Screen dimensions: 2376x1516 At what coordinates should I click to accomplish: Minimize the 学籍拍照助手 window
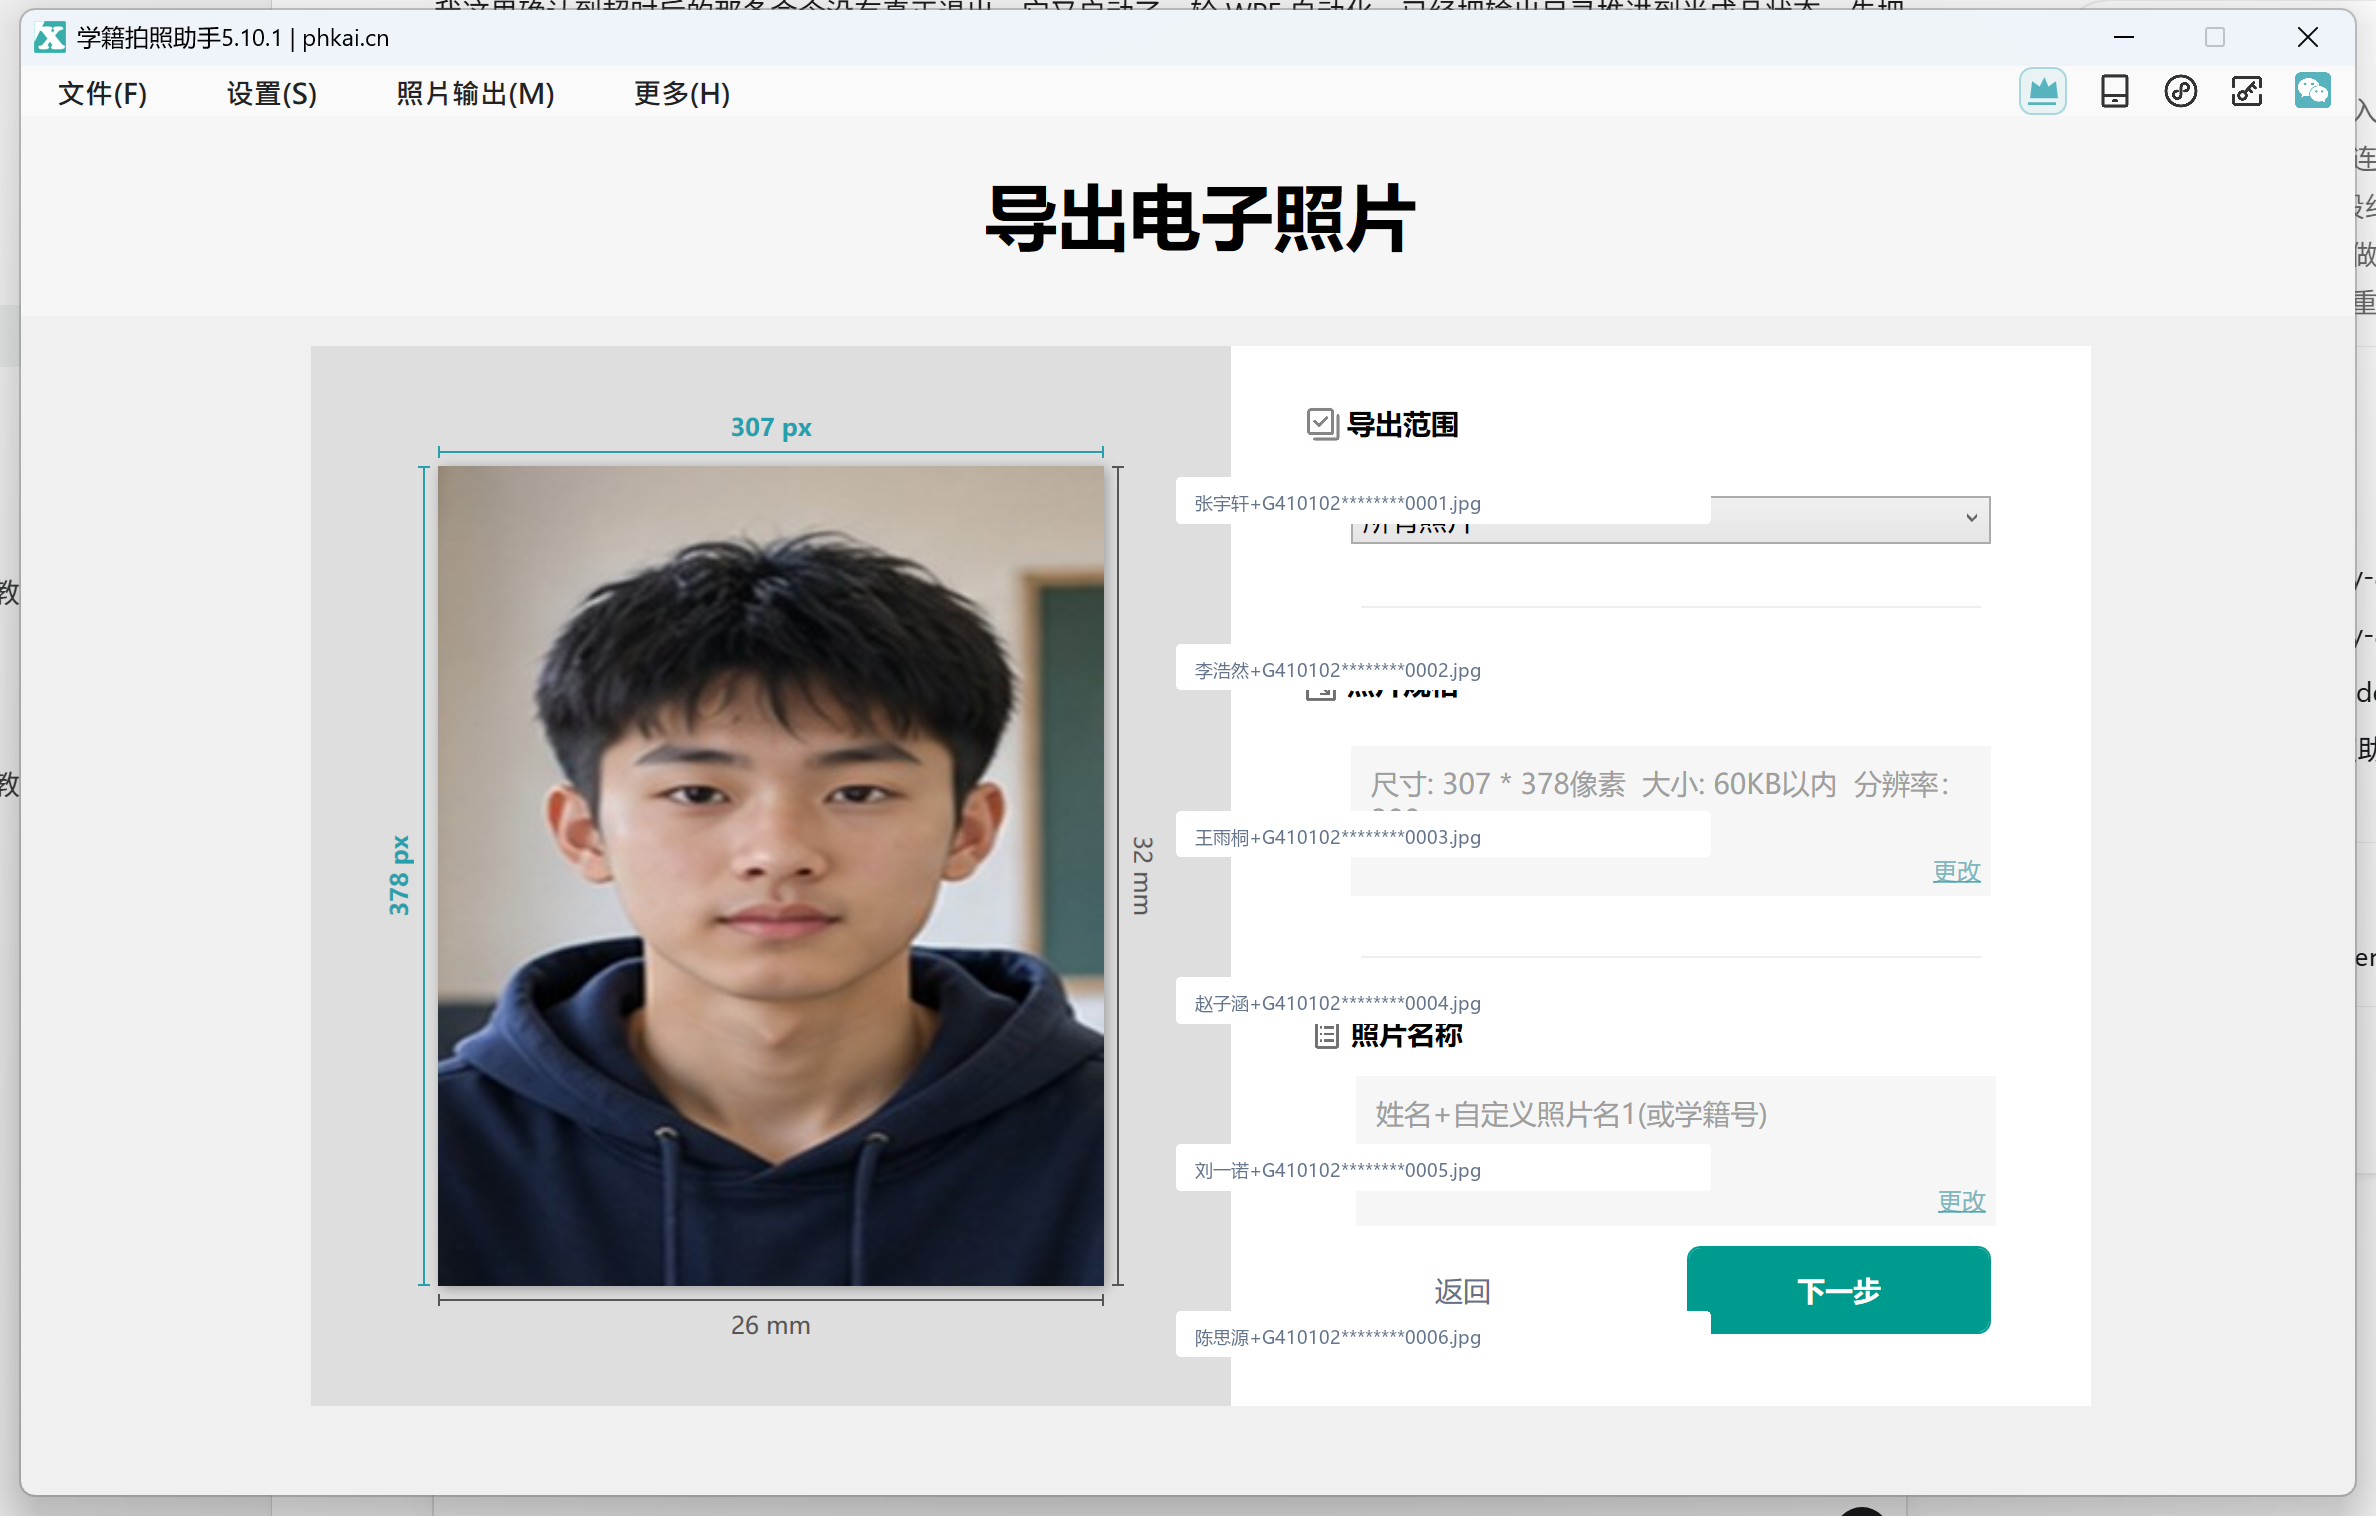pos(2124,38)
